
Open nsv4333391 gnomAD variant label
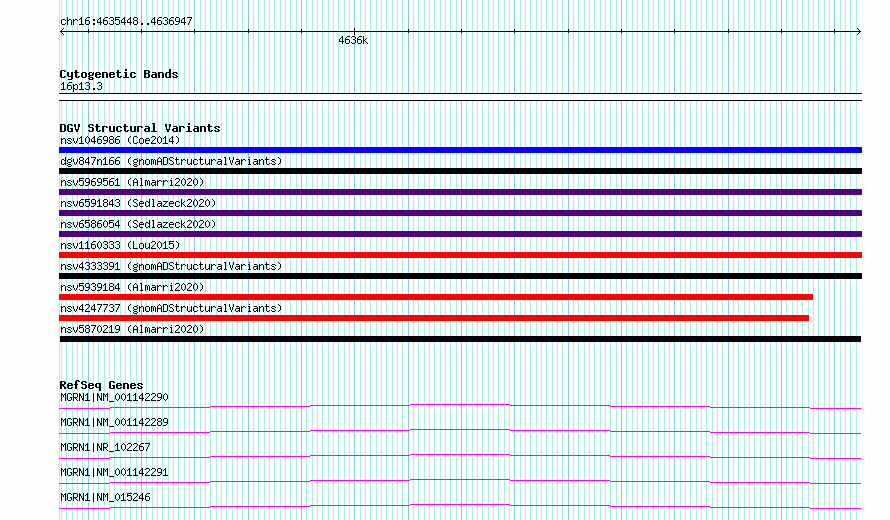pos(171,266)
